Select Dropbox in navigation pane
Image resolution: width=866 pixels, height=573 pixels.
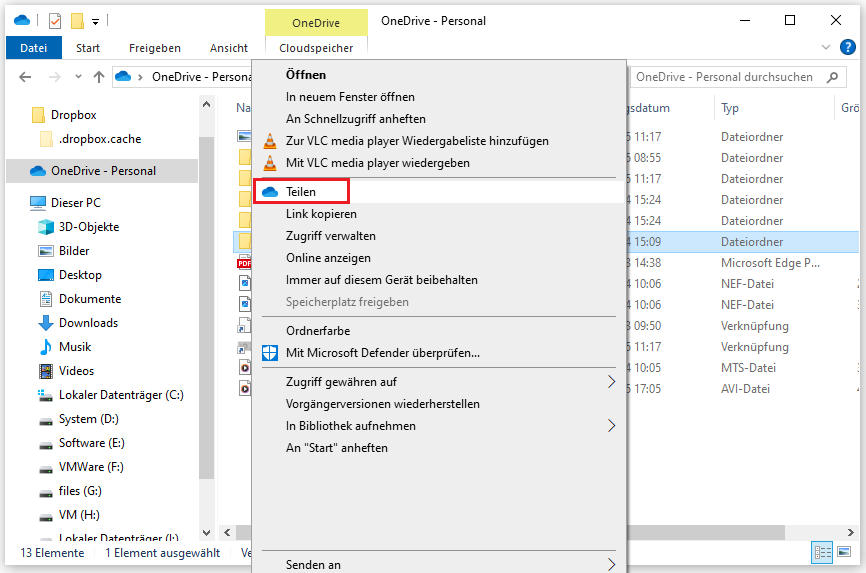coord(73,115)
